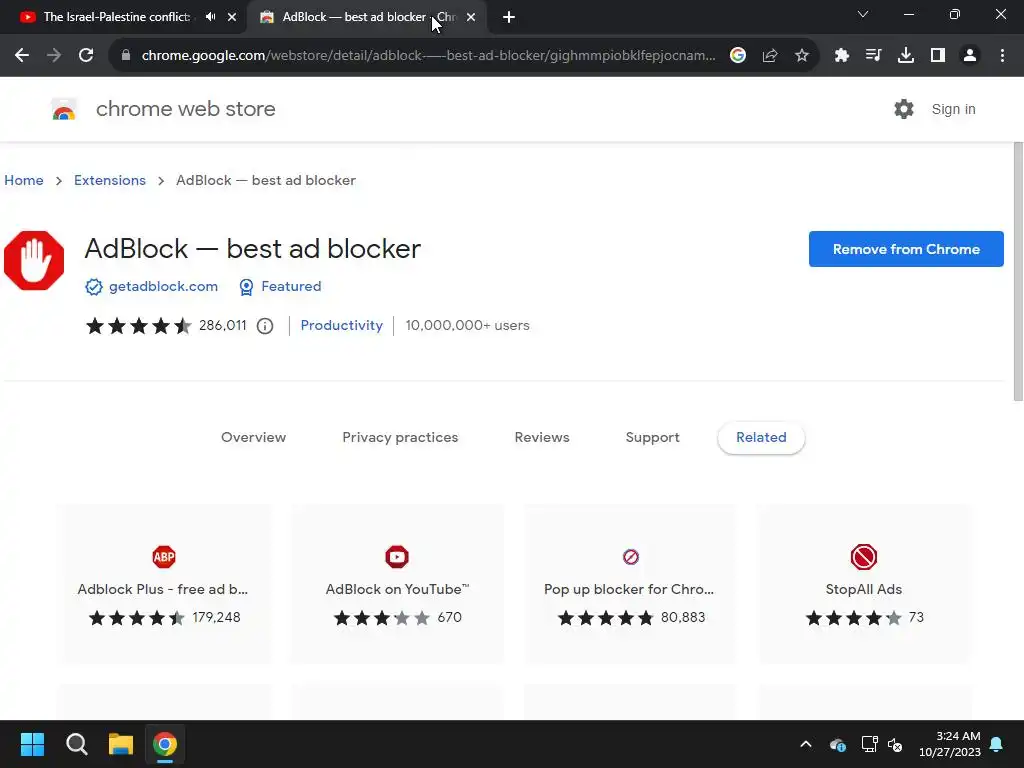Image resolution: width=1024 pixels, height=768 pixels.
Task: Click the StopAll Ads icon
Action: point(864,557)
